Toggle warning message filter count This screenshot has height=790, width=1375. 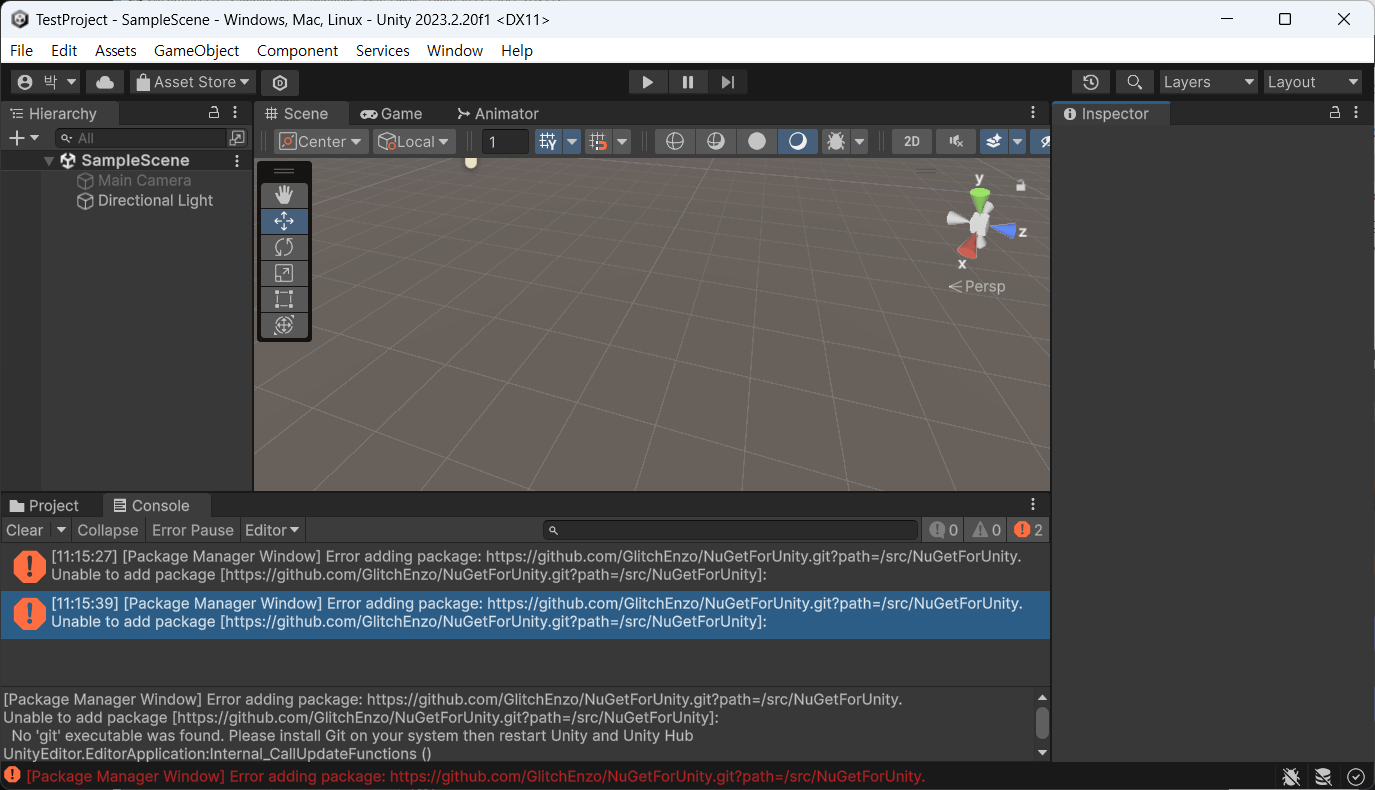[x=986, y=530]
